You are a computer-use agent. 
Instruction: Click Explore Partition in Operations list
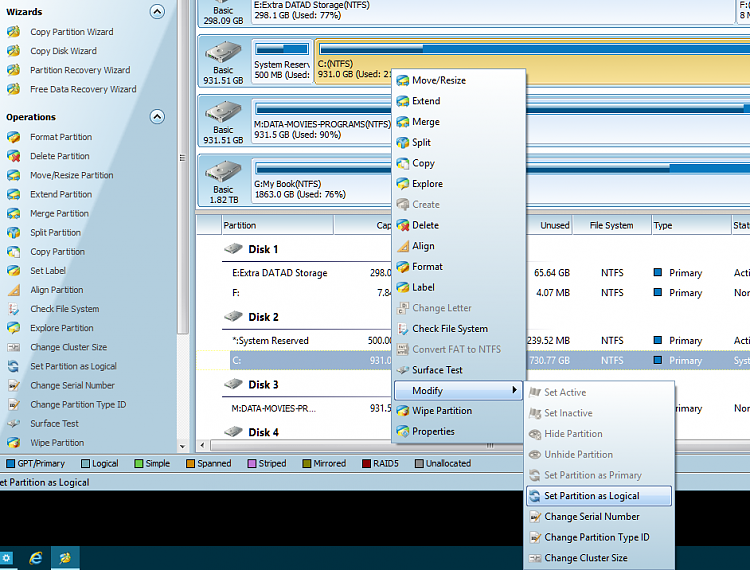pos(62,328)
